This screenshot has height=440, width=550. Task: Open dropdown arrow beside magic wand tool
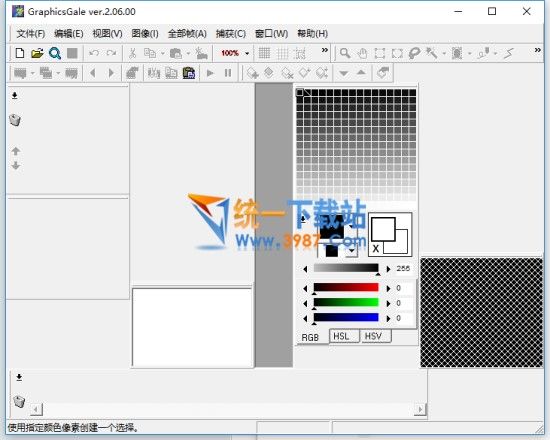pos(444,54)
